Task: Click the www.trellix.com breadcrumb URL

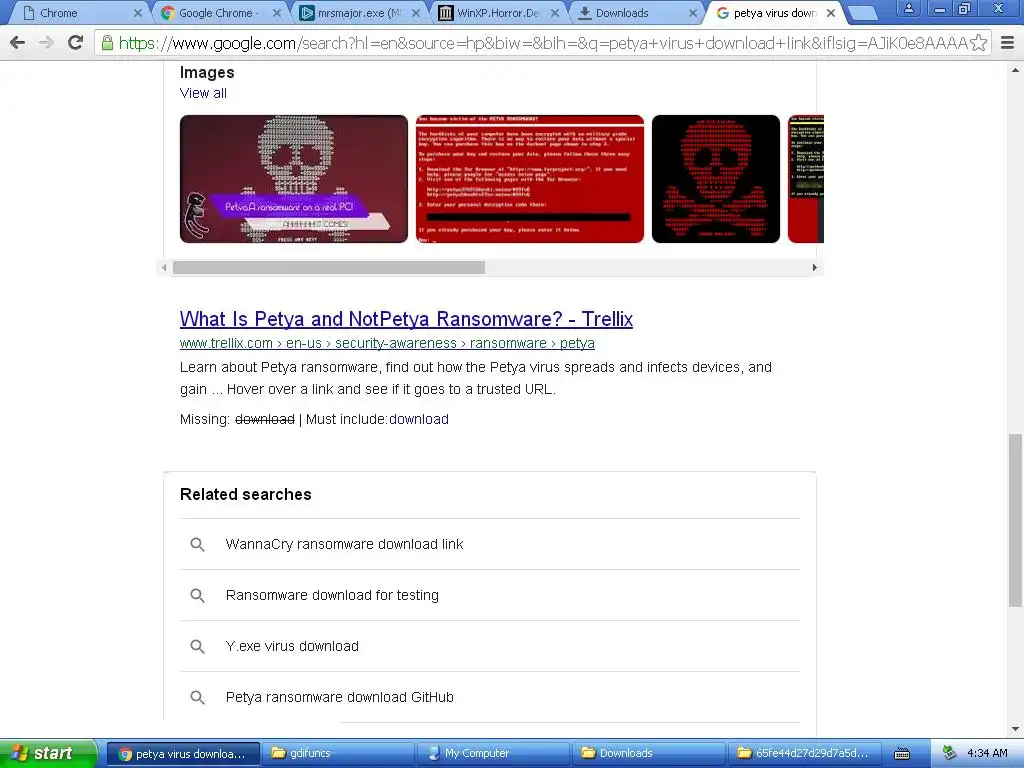Action: point(387,344)
